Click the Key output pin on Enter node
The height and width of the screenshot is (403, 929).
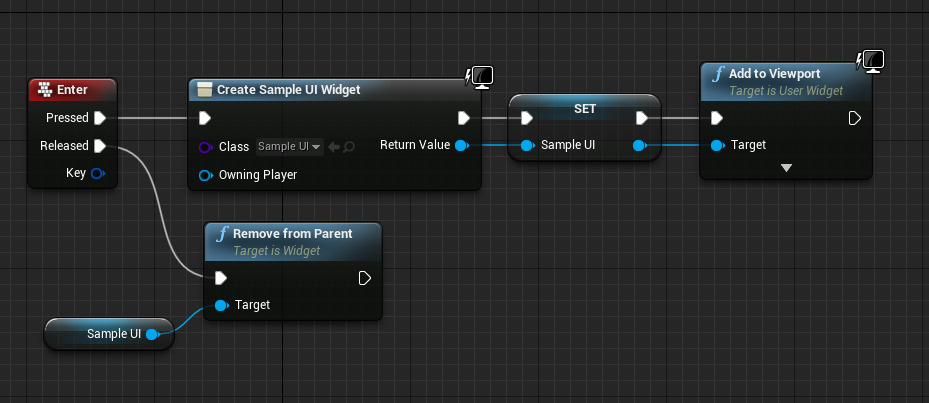pyautogui.click(x=98, y=173)
